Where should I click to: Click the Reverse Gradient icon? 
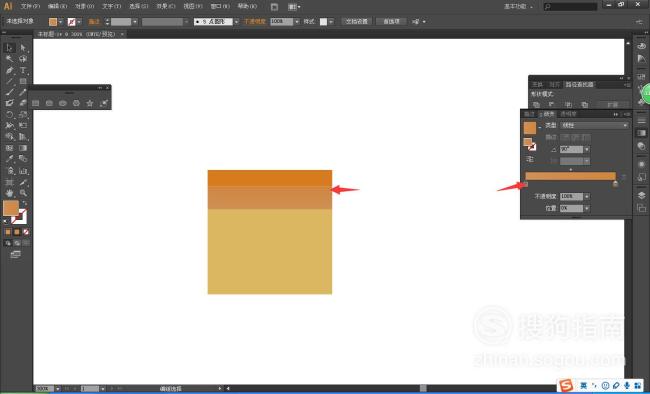(530, 159)
